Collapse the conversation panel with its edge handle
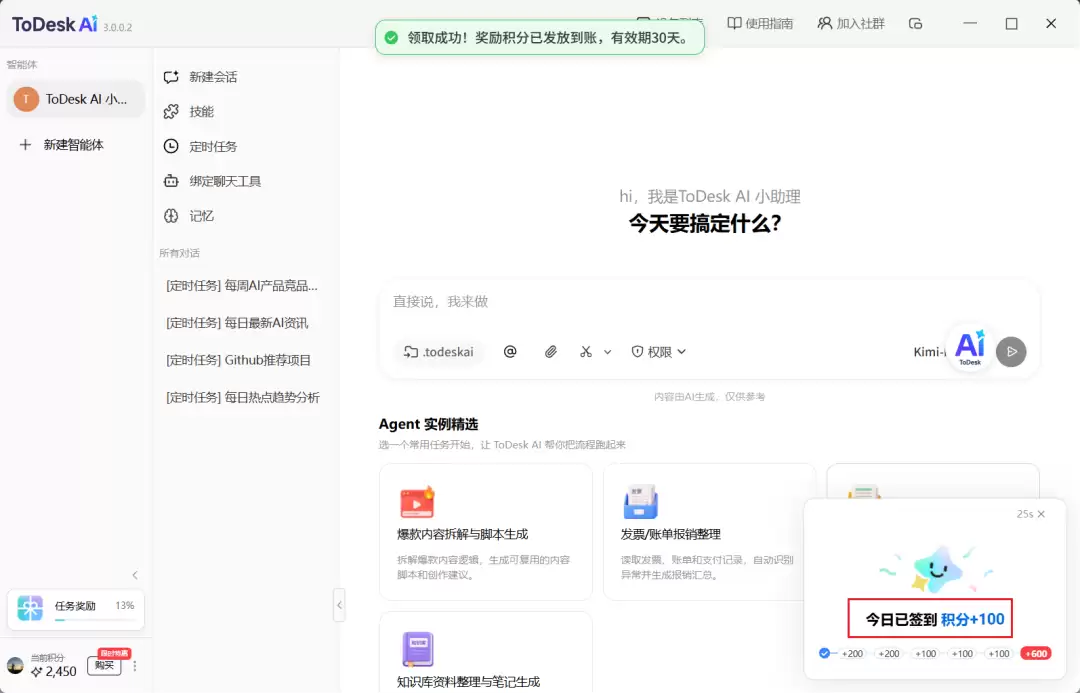Image resolution: width=1080 pixels, height=693 pixels. (339, 605)
